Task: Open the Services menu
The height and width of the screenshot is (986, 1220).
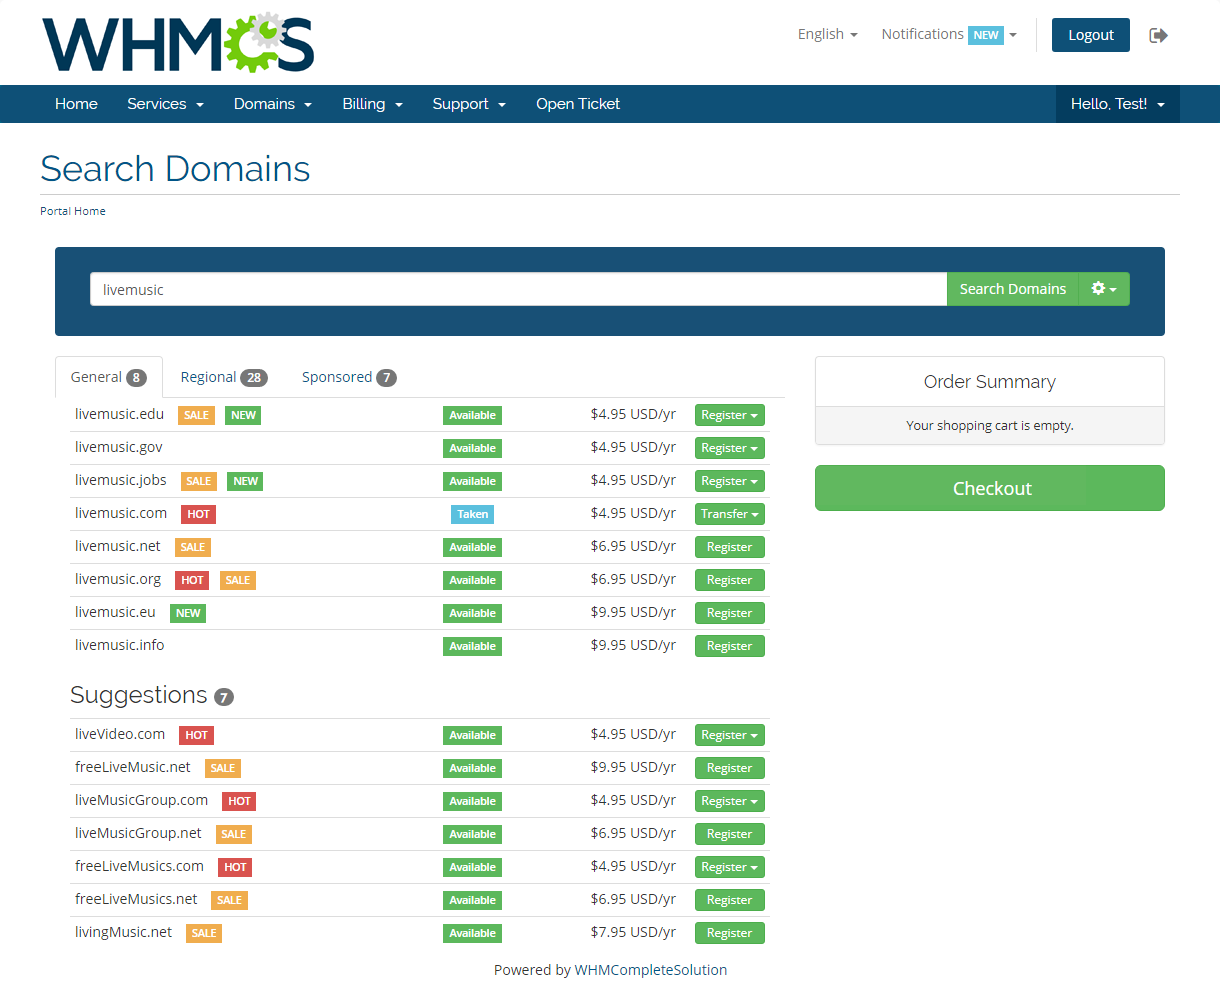Action: 165,104
